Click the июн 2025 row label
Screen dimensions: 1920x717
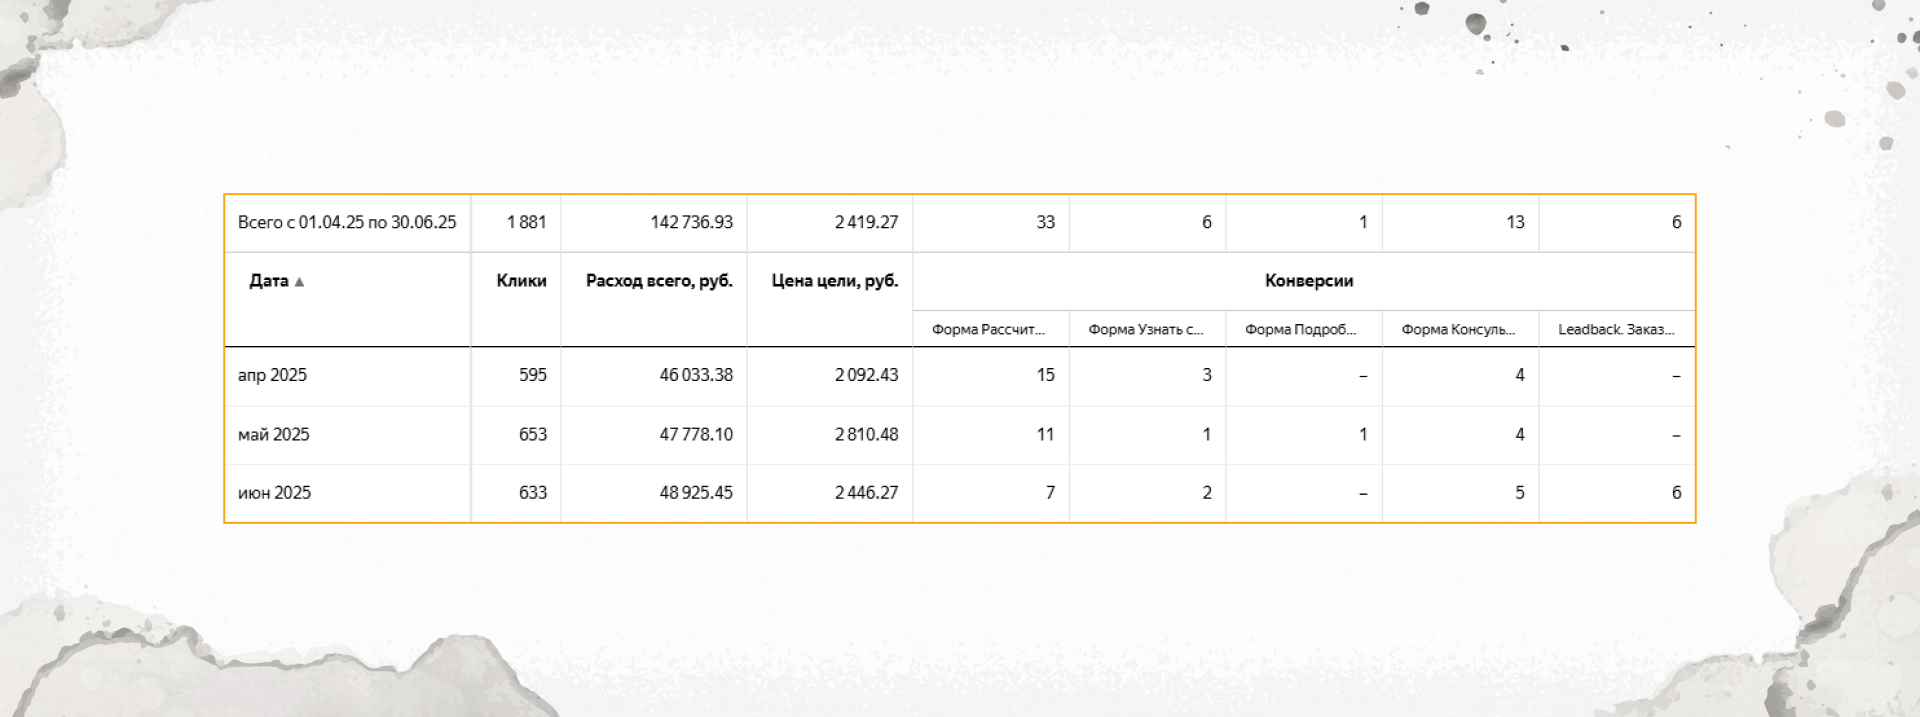(274, 493)
